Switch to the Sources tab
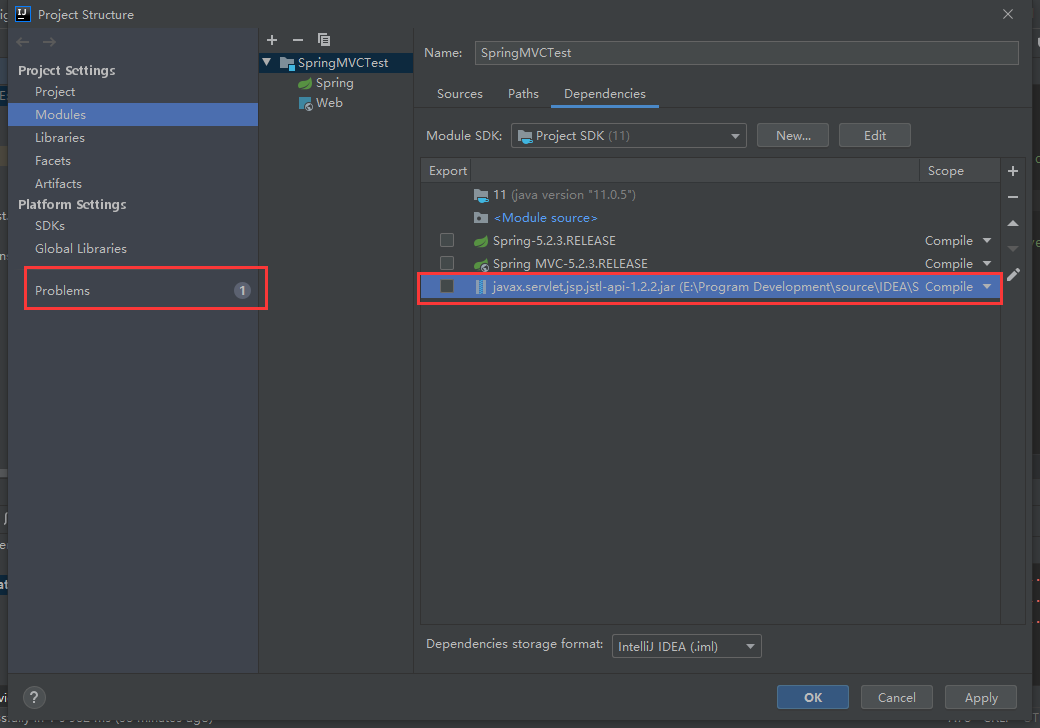 pos(459,93)
